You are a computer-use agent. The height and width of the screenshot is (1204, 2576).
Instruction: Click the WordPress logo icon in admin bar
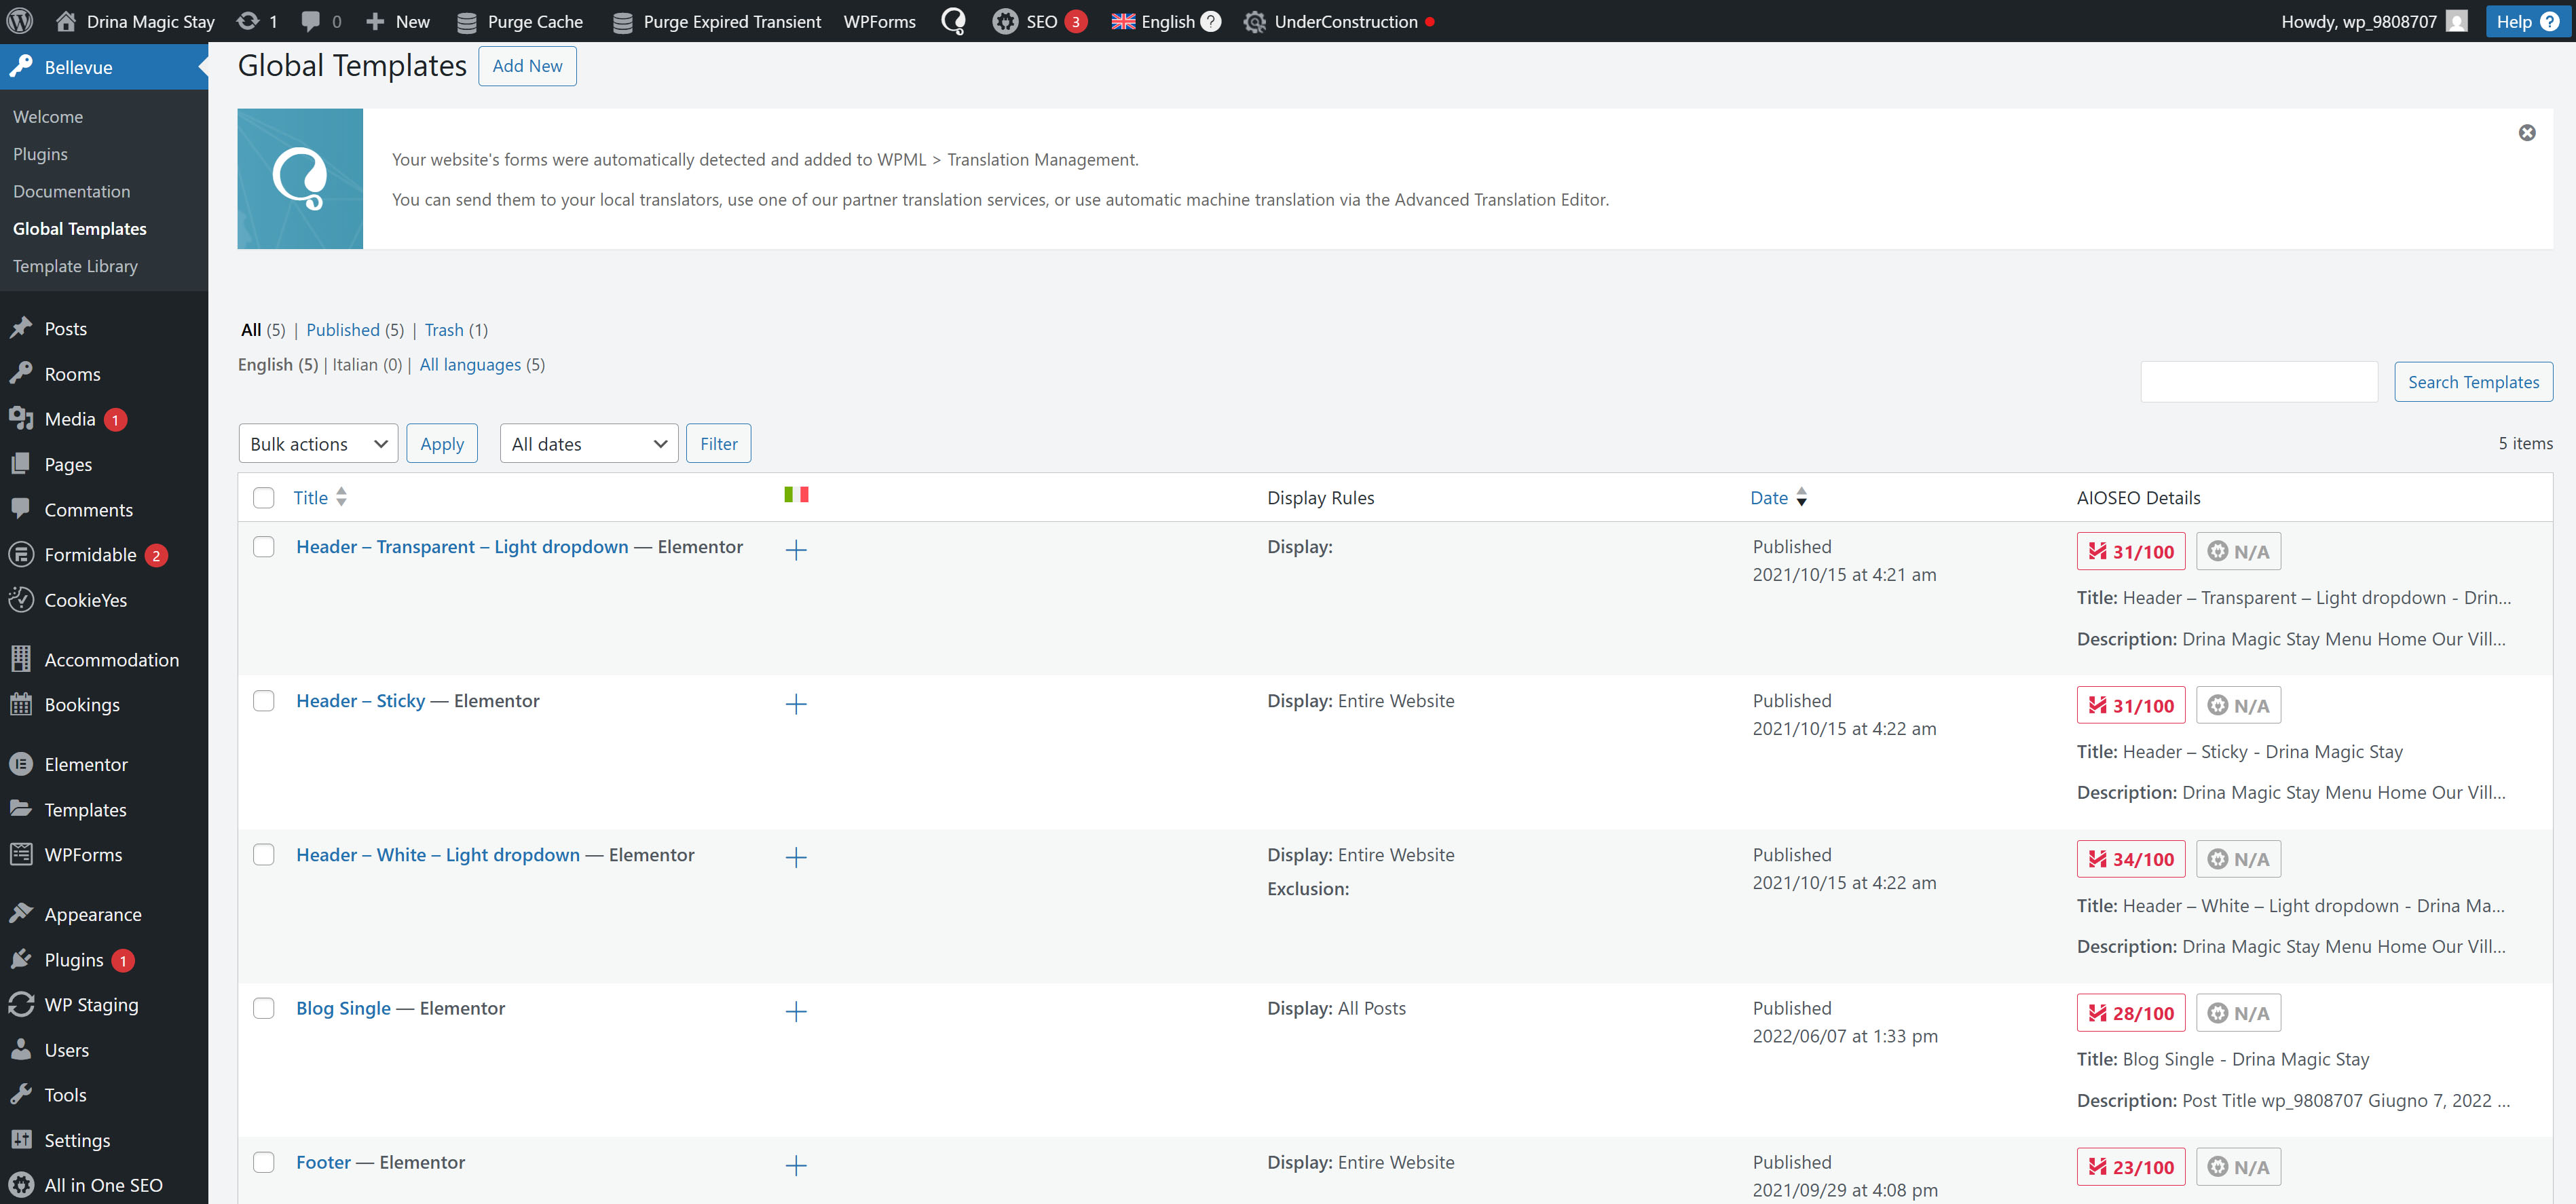(20, 21)
